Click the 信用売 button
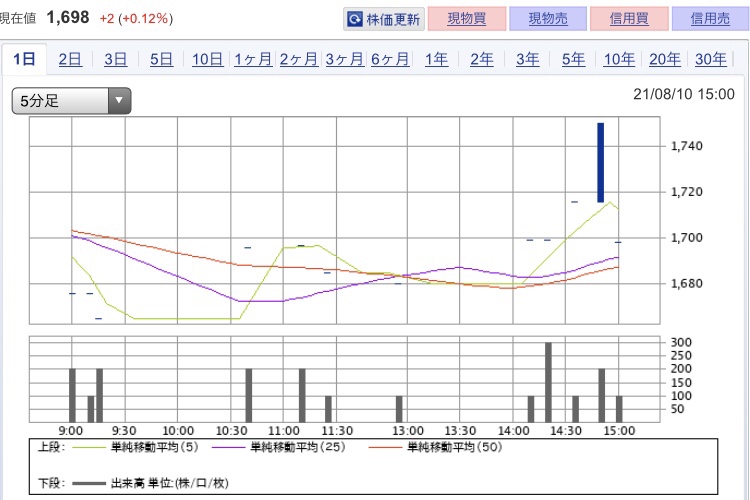750x500 pixels. coord(711,19)
